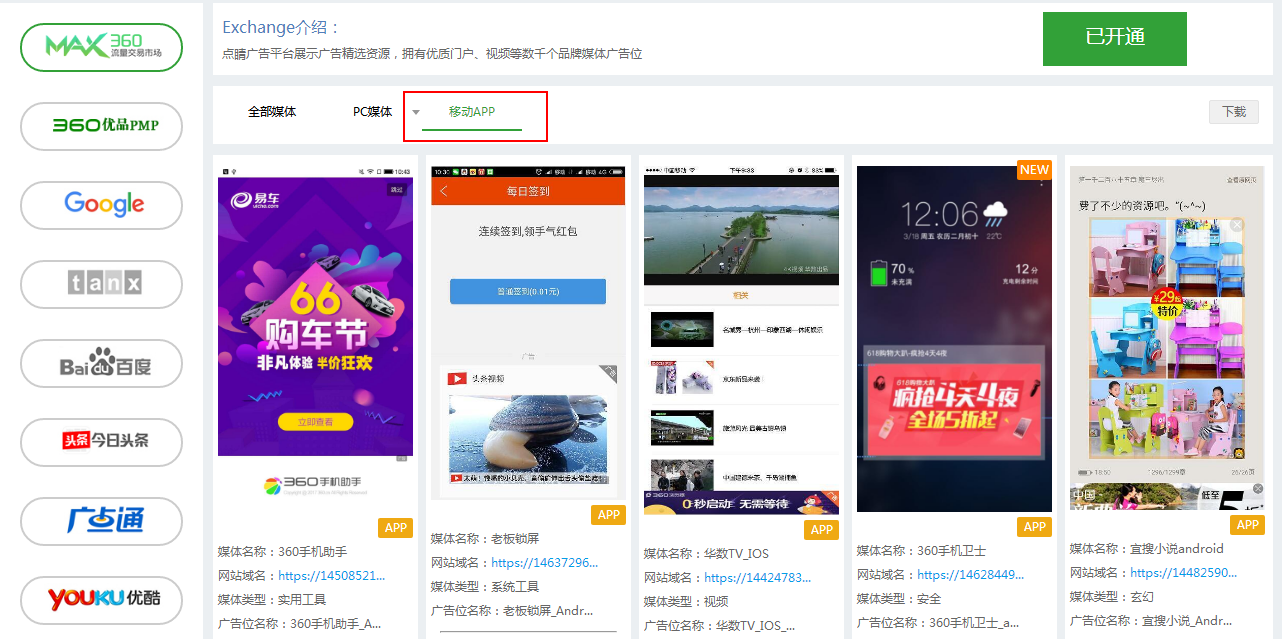Click the green 已开通 button
Viewport: 1282px width, 639px height.
tap(1114, 39)
